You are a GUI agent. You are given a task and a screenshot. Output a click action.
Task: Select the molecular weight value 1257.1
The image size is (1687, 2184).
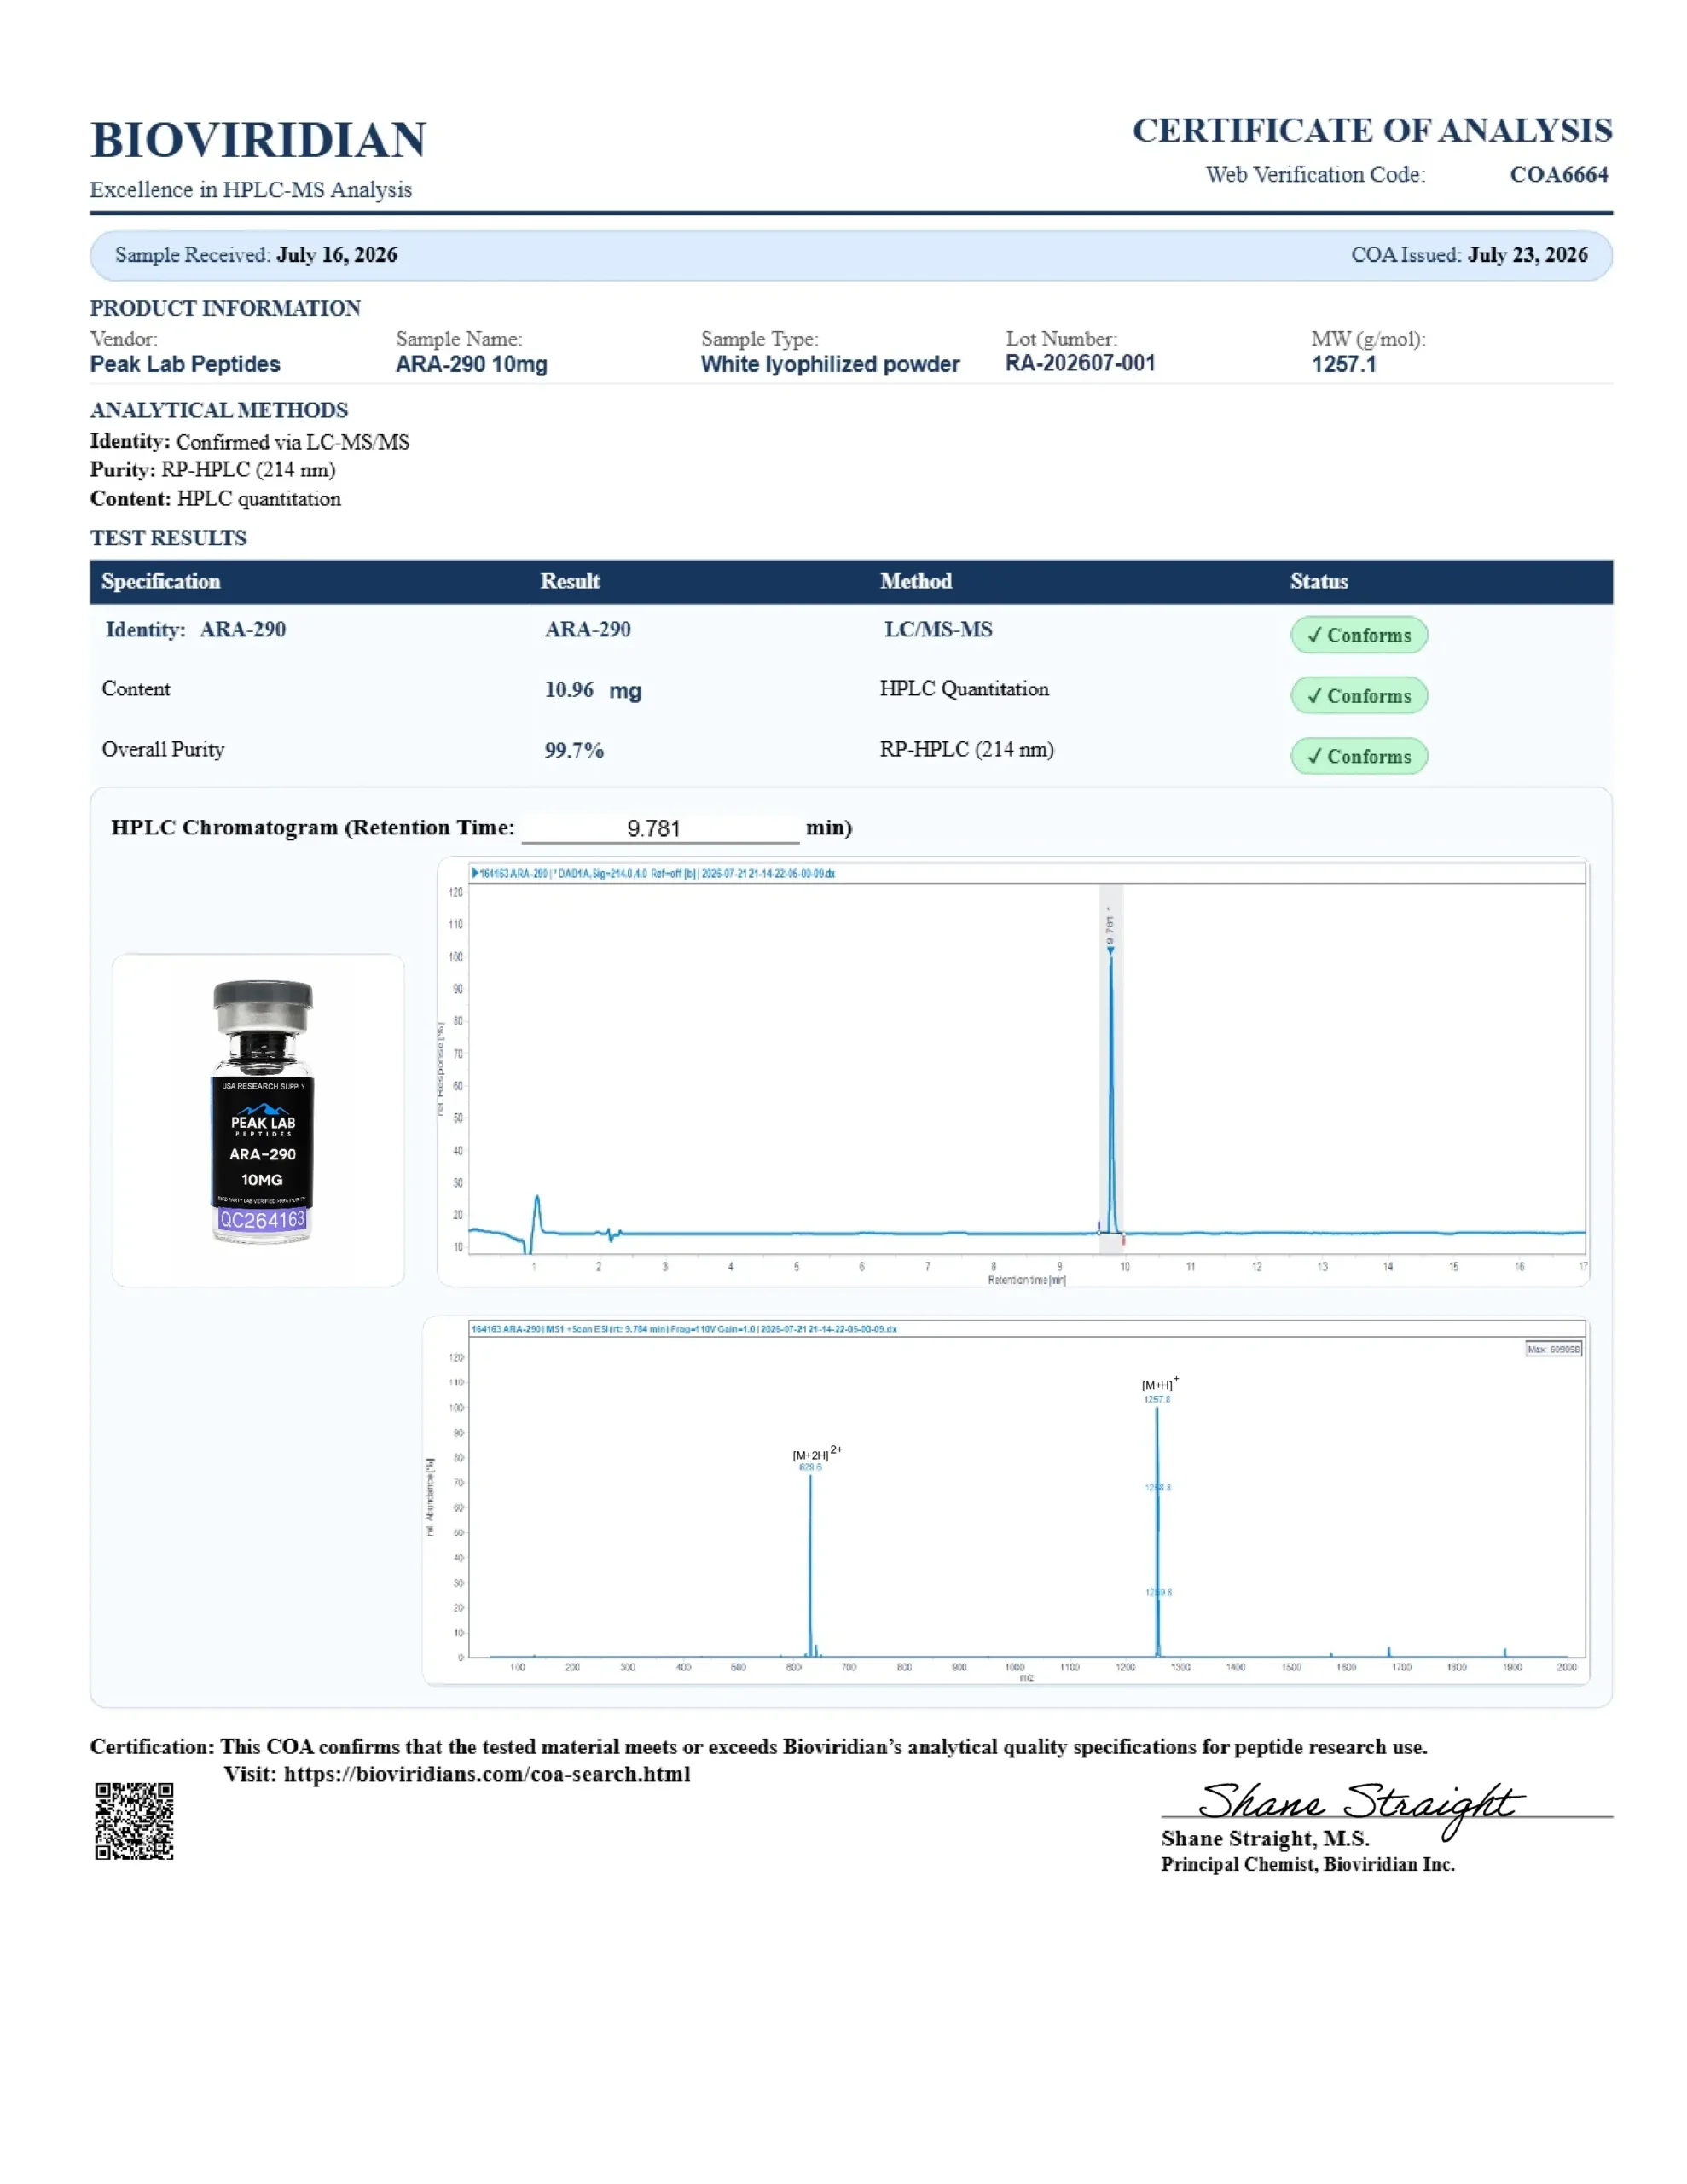[1344, 364]
